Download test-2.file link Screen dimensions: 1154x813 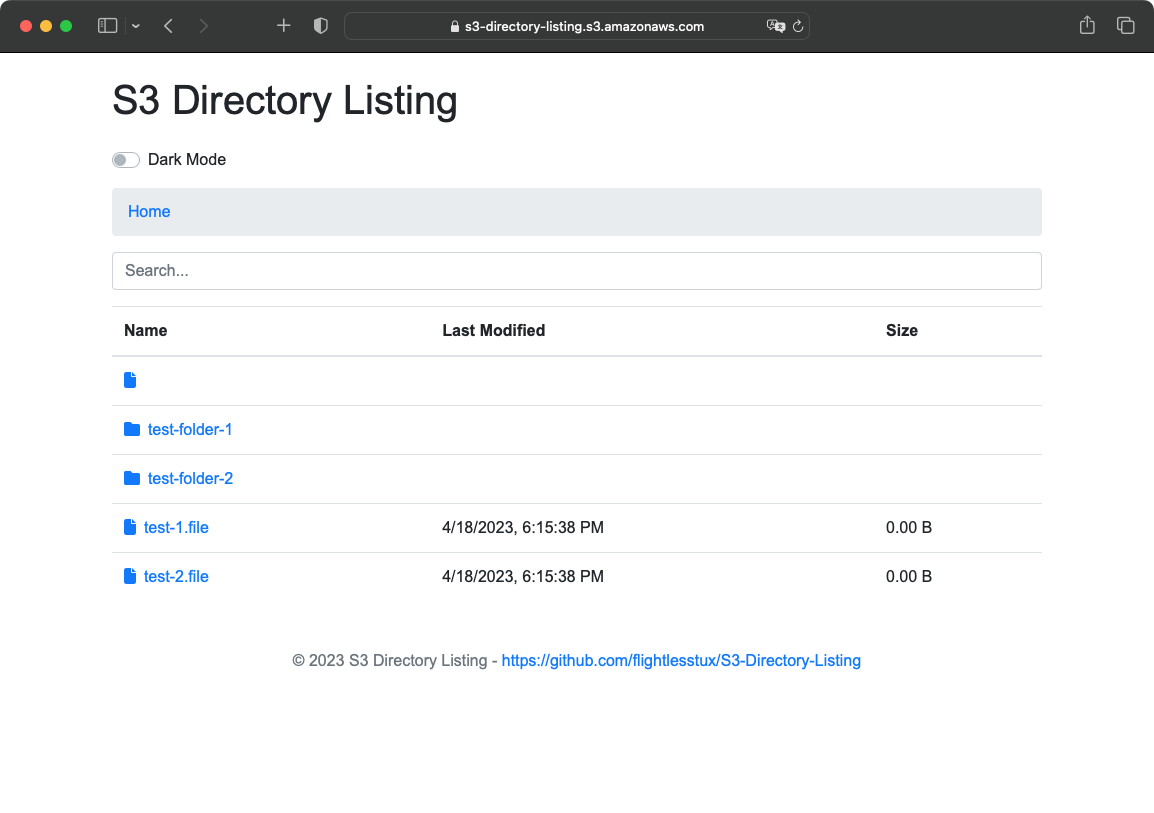(176, 577)
